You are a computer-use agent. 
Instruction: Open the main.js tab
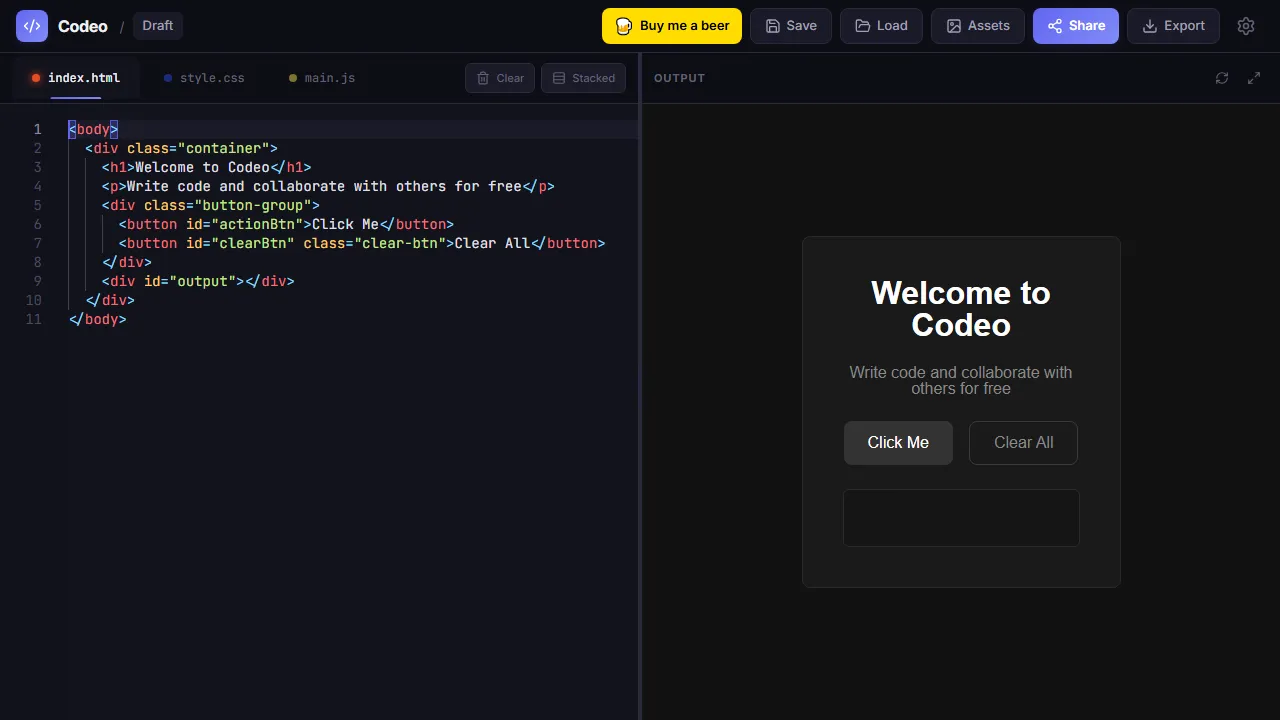330,77
